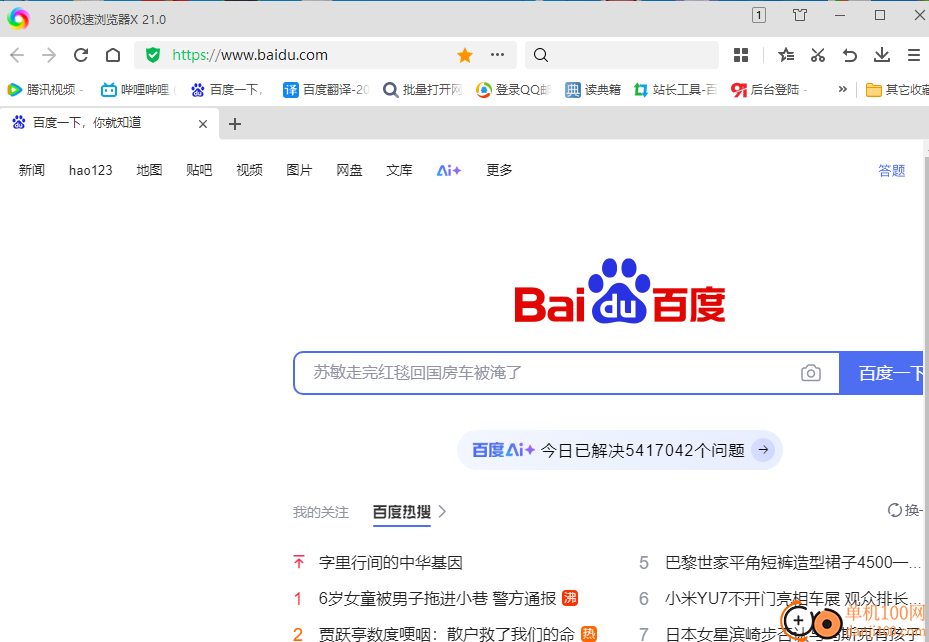Screen dimensions: 929x642
Task: Click the browser back arrow
Action: (17, 55)
